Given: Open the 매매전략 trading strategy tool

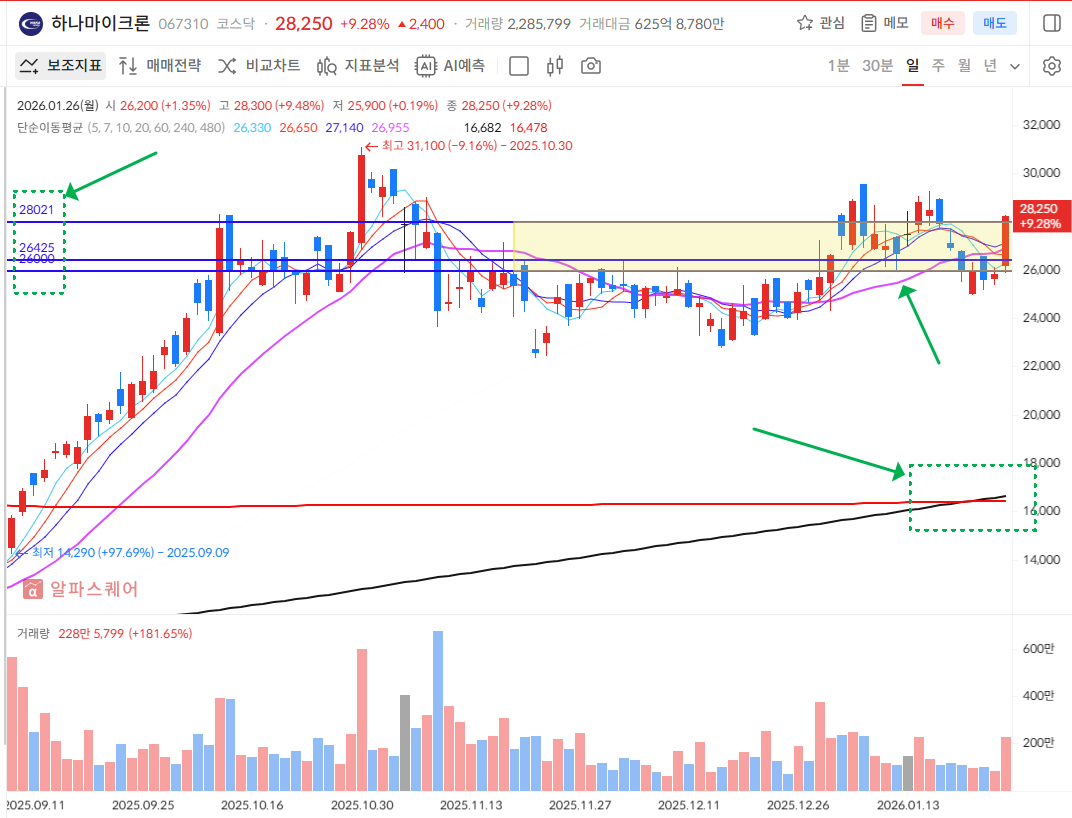Looking at the screenshot, I should pyautogui.click(x=159, y=66).
